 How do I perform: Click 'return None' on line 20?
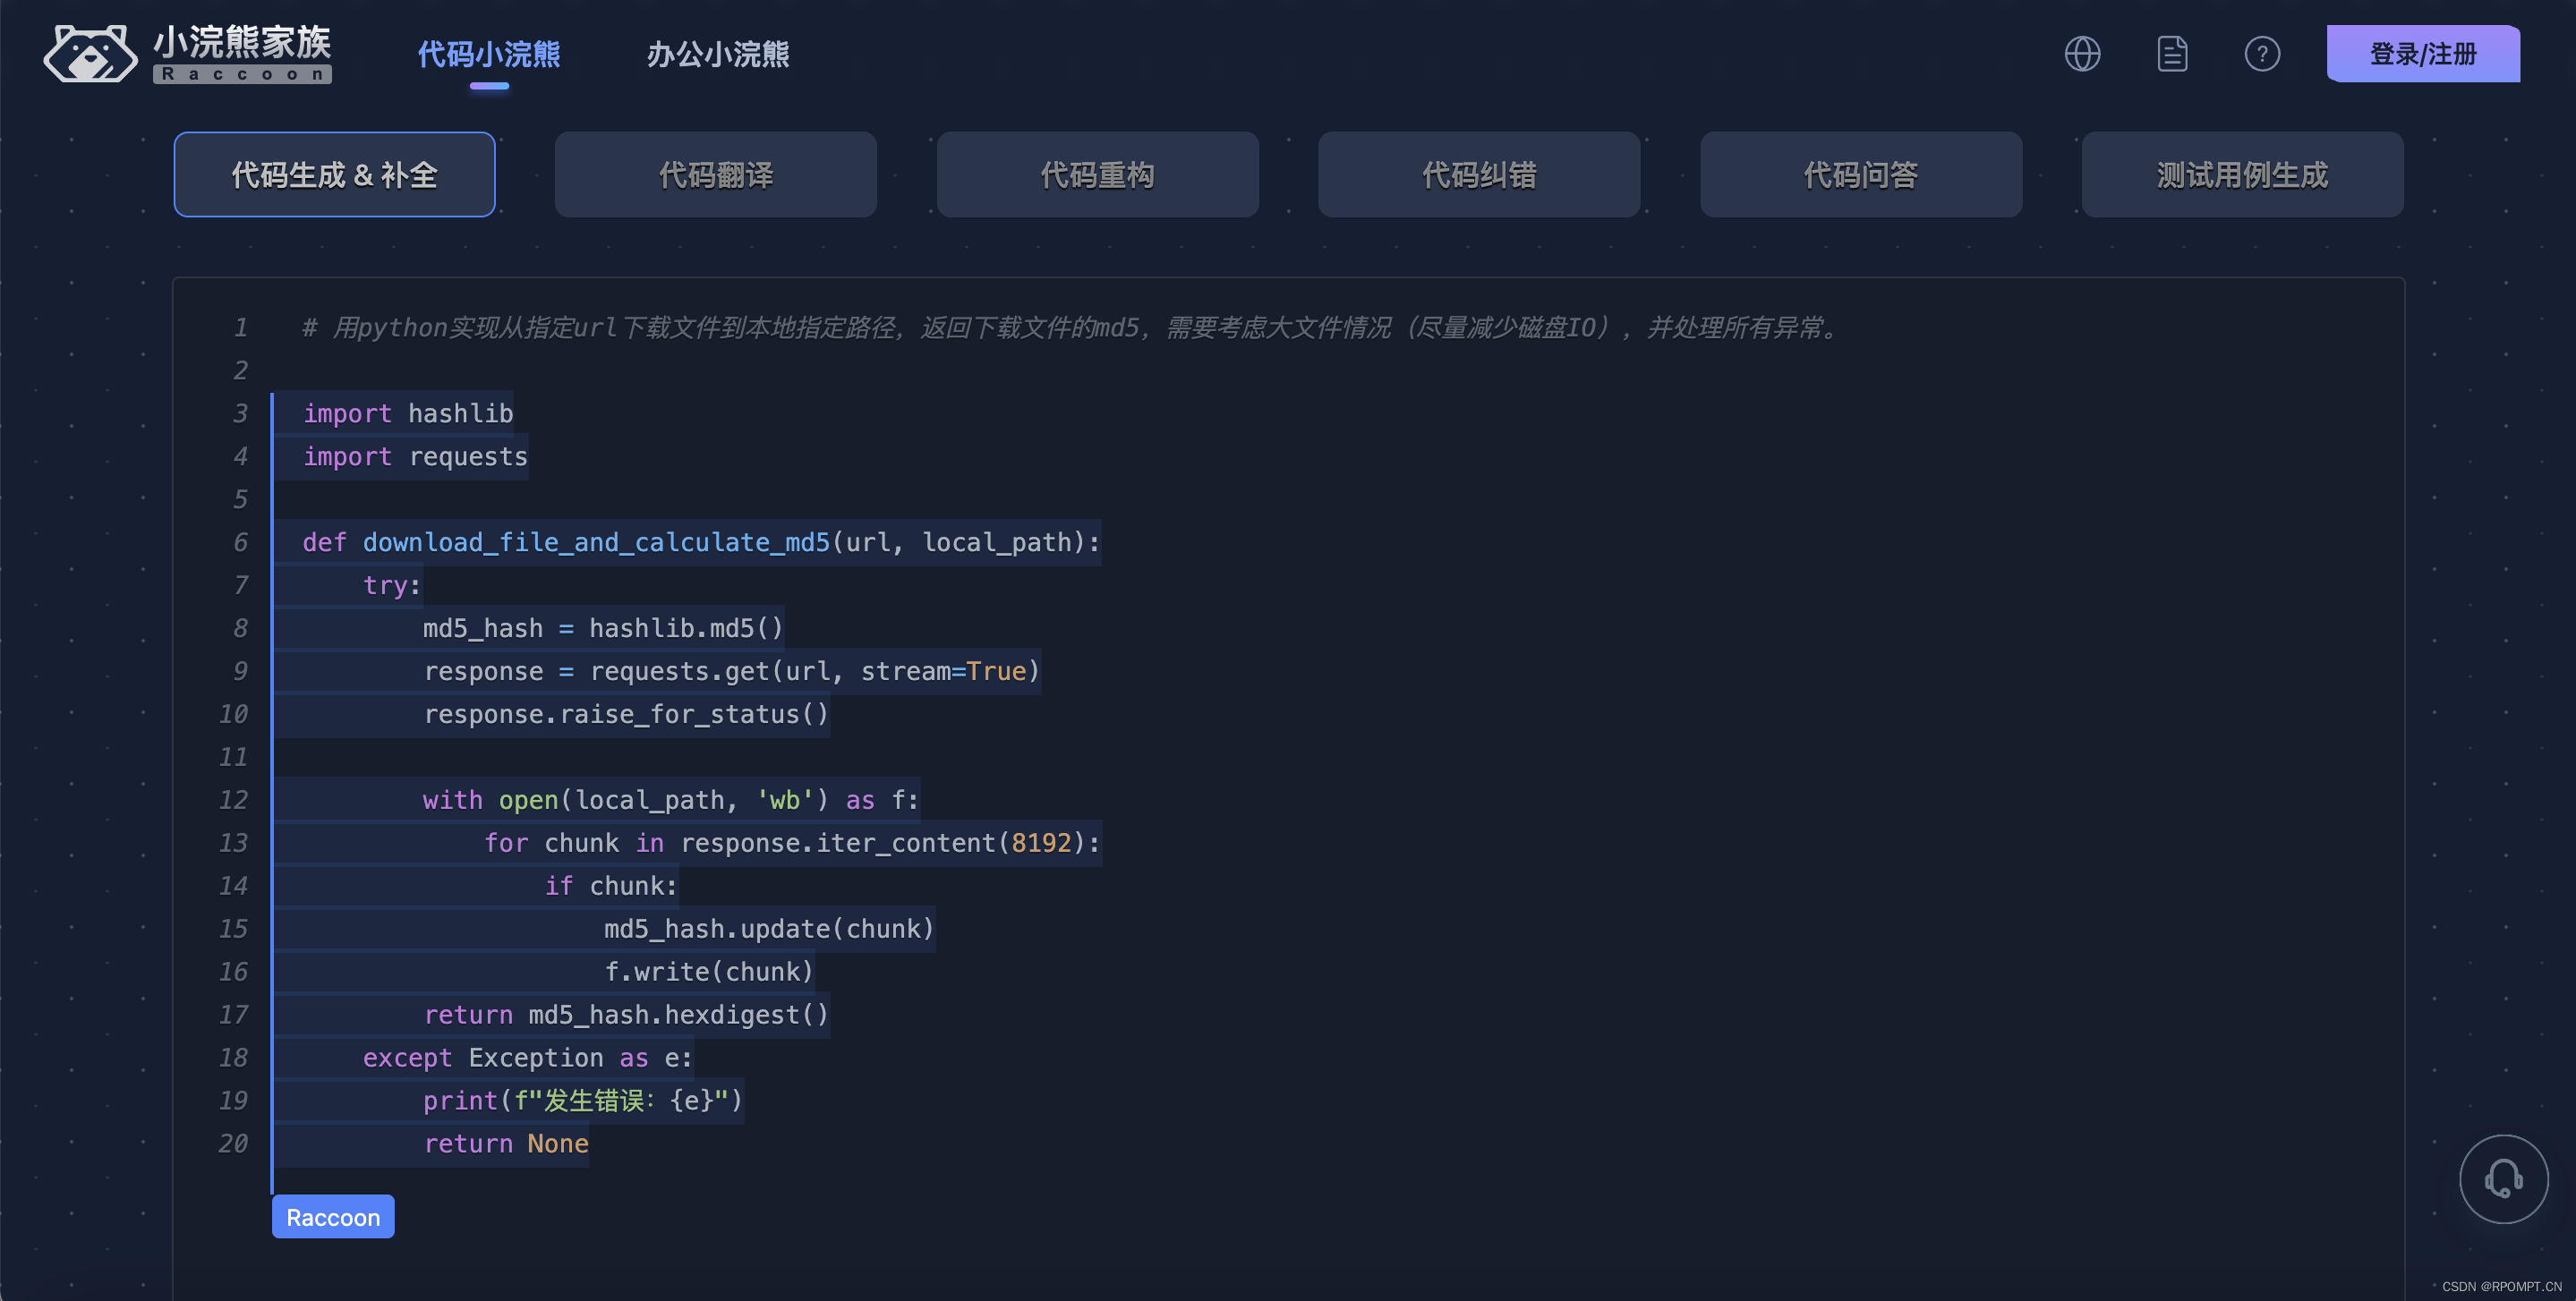506,1144
